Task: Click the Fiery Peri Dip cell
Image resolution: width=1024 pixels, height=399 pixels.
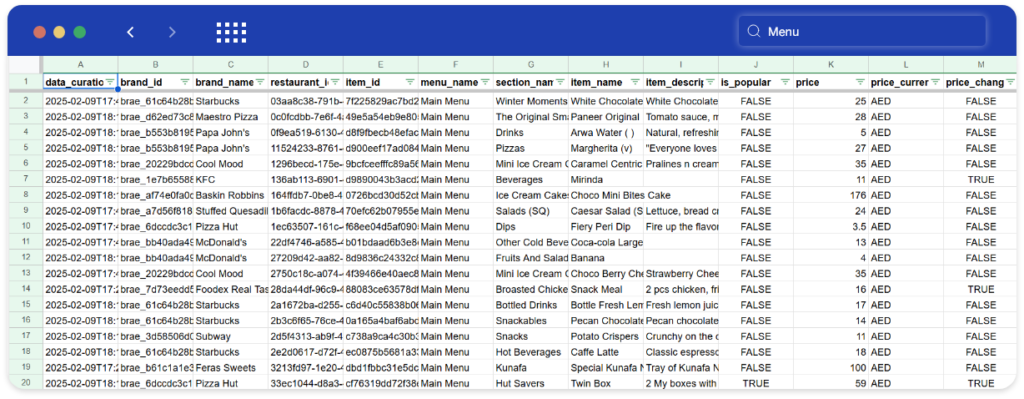Action: (x=606, y=227)
